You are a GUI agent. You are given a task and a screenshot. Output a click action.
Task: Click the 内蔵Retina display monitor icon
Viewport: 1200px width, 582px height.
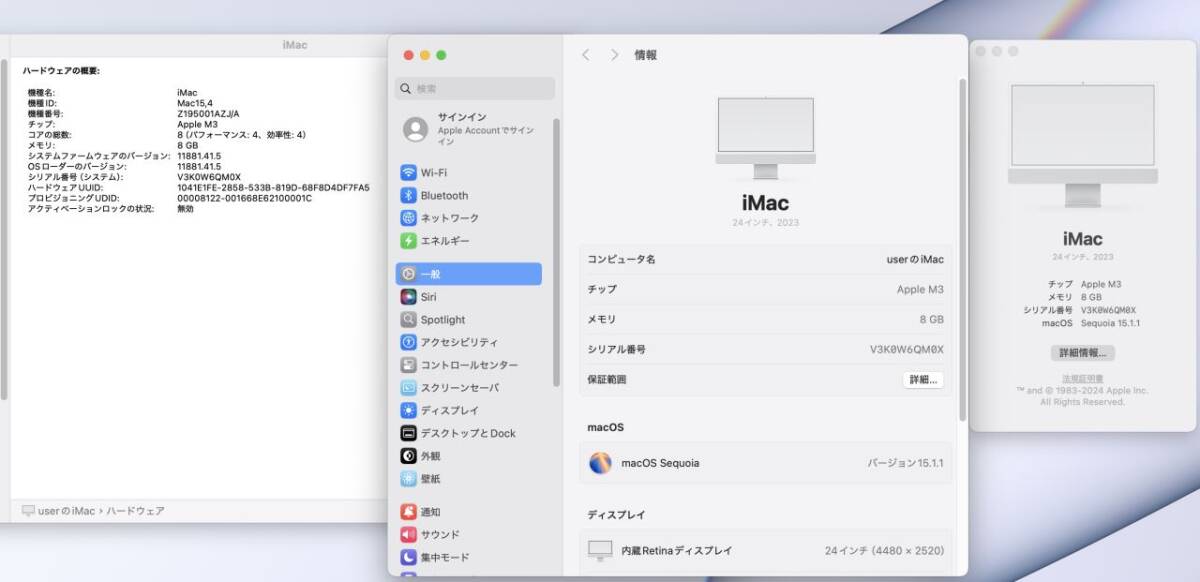tap(600, 550)
